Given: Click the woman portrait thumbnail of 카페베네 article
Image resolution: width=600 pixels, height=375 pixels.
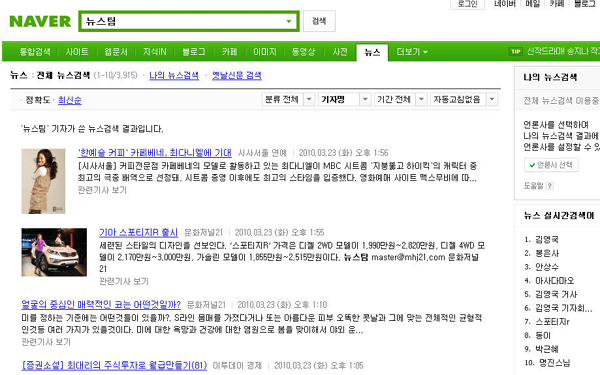Looking at the screenshot, I should 43,181.
